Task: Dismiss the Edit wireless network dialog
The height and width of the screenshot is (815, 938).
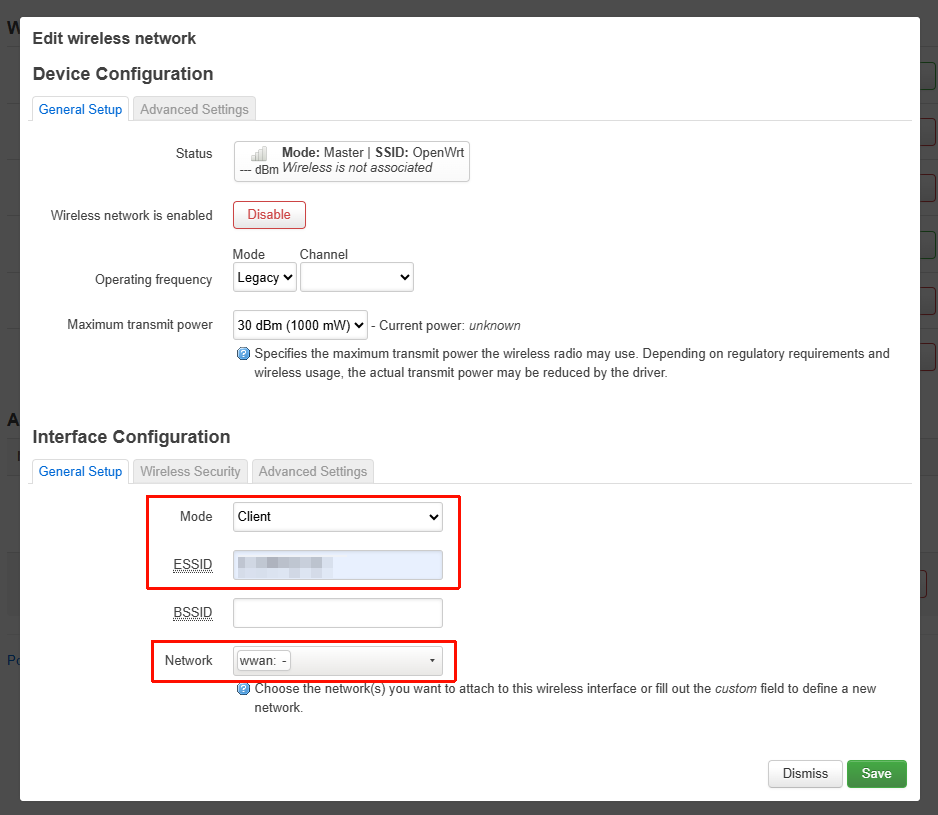Action: click(805, 773)
